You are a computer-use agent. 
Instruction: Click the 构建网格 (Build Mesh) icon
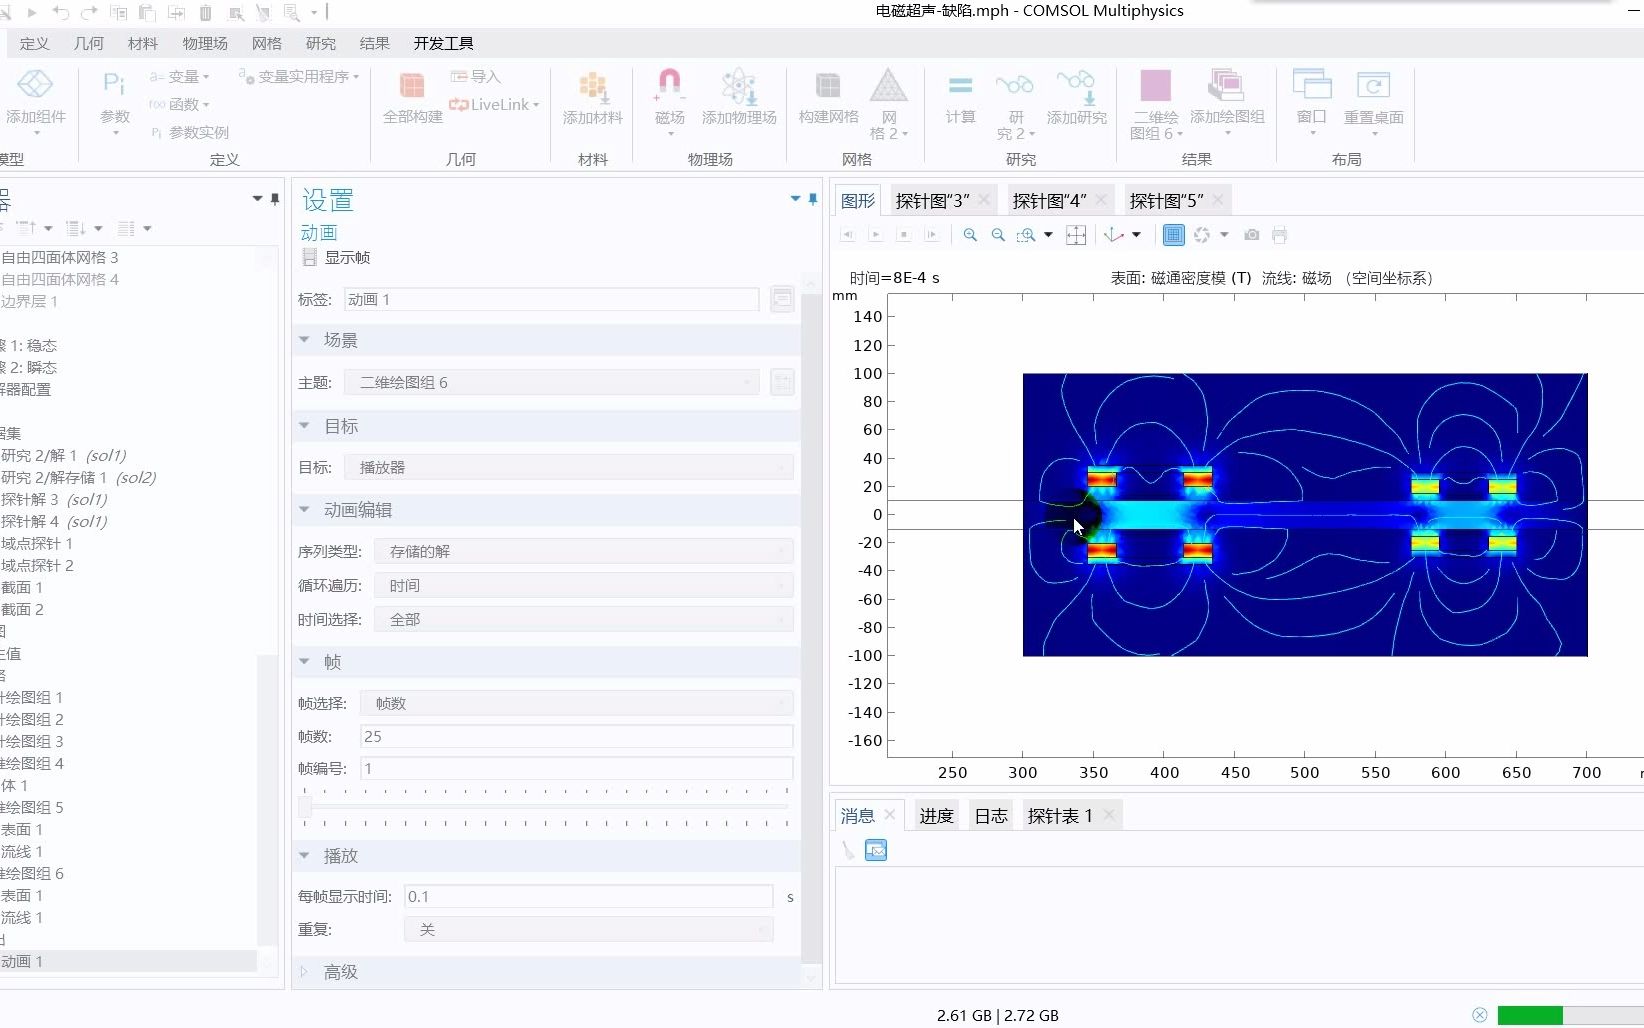[x=827, y=95]
